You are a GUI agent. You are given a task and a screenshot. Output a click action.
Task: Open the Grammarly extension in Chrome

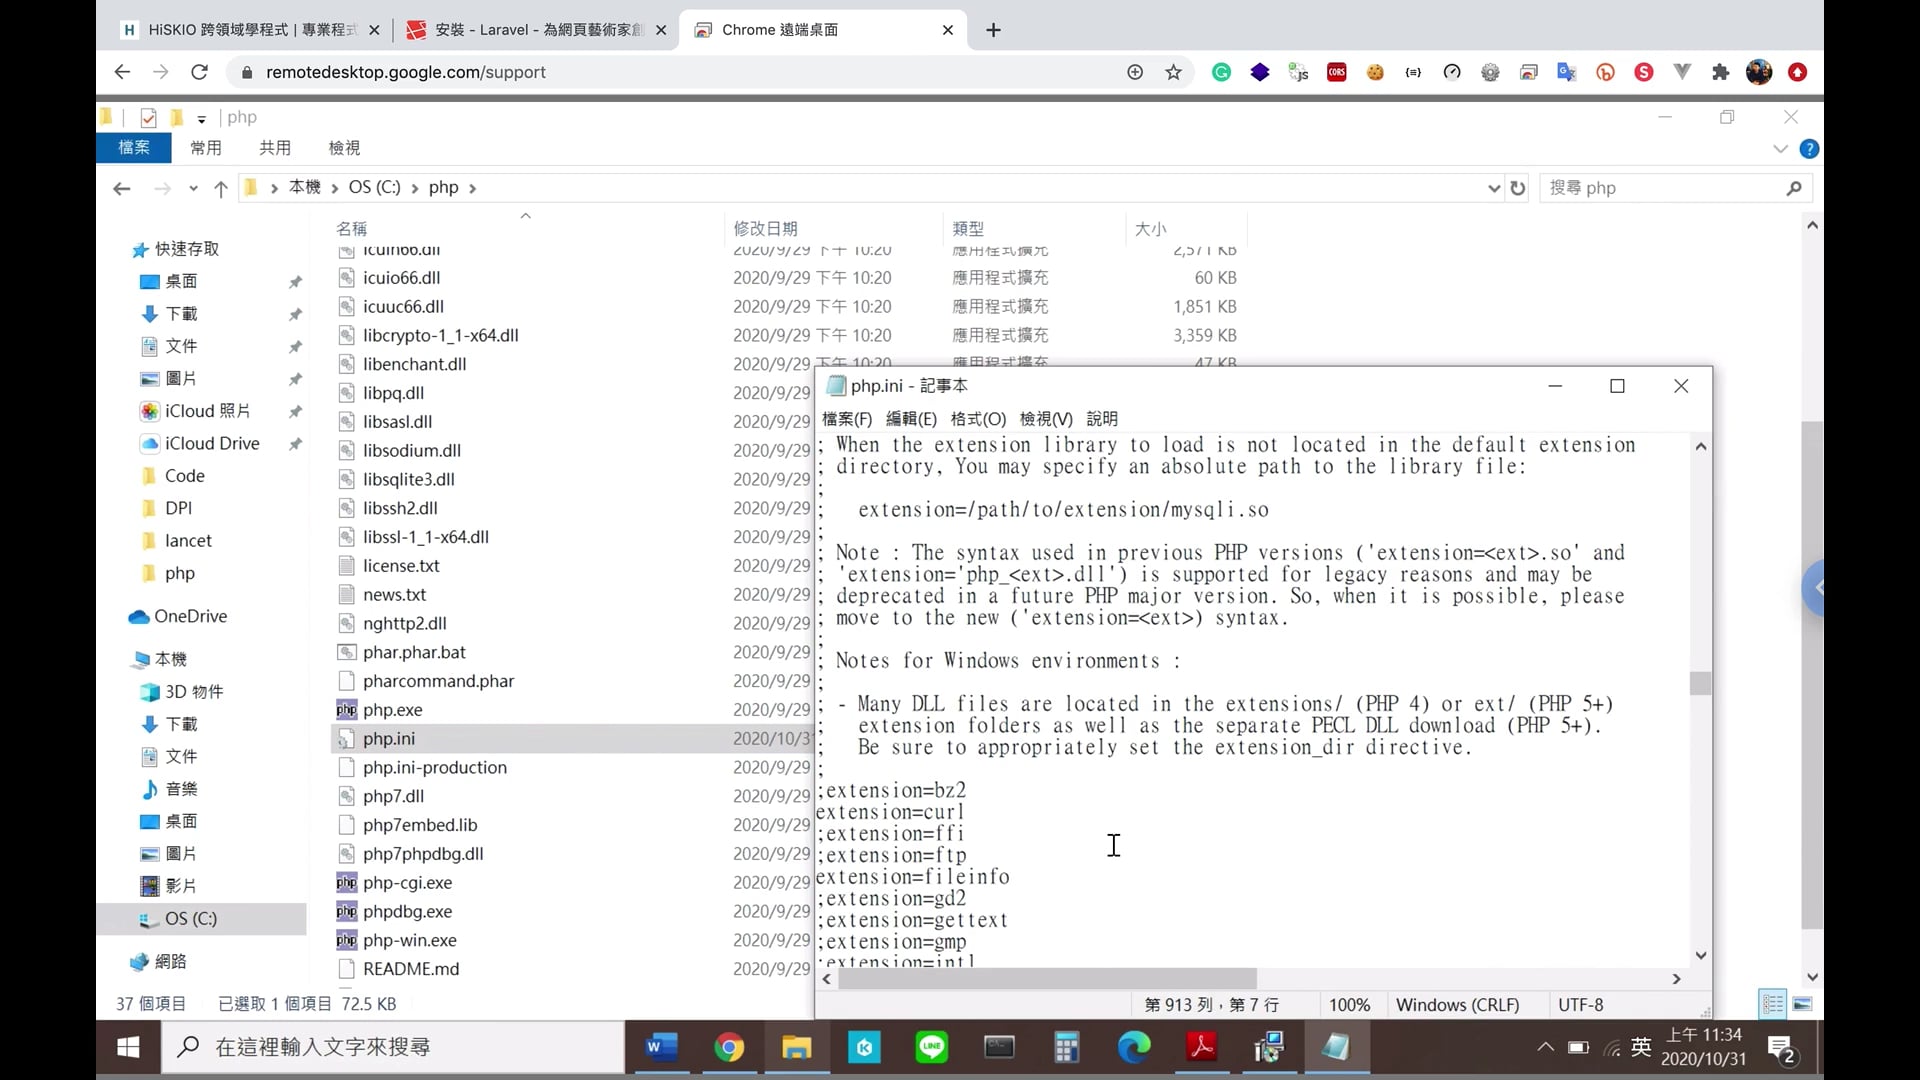(1221, 72)
